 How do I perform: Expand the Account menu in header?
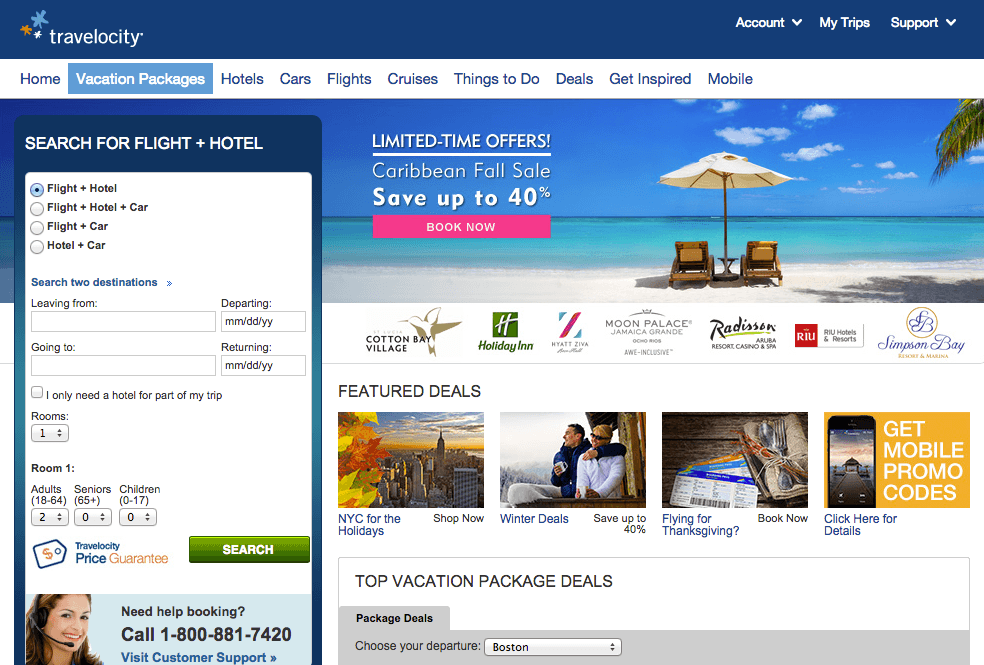pos(768,23)
